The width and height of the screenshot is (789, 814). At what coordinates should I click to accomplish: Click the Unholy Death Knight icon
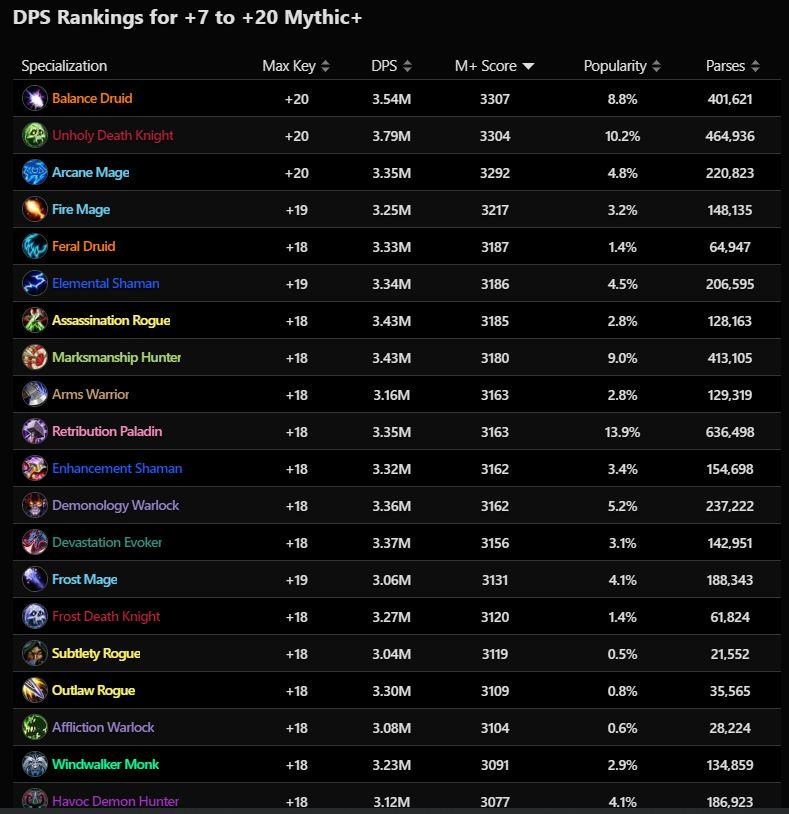coord(34,135)
